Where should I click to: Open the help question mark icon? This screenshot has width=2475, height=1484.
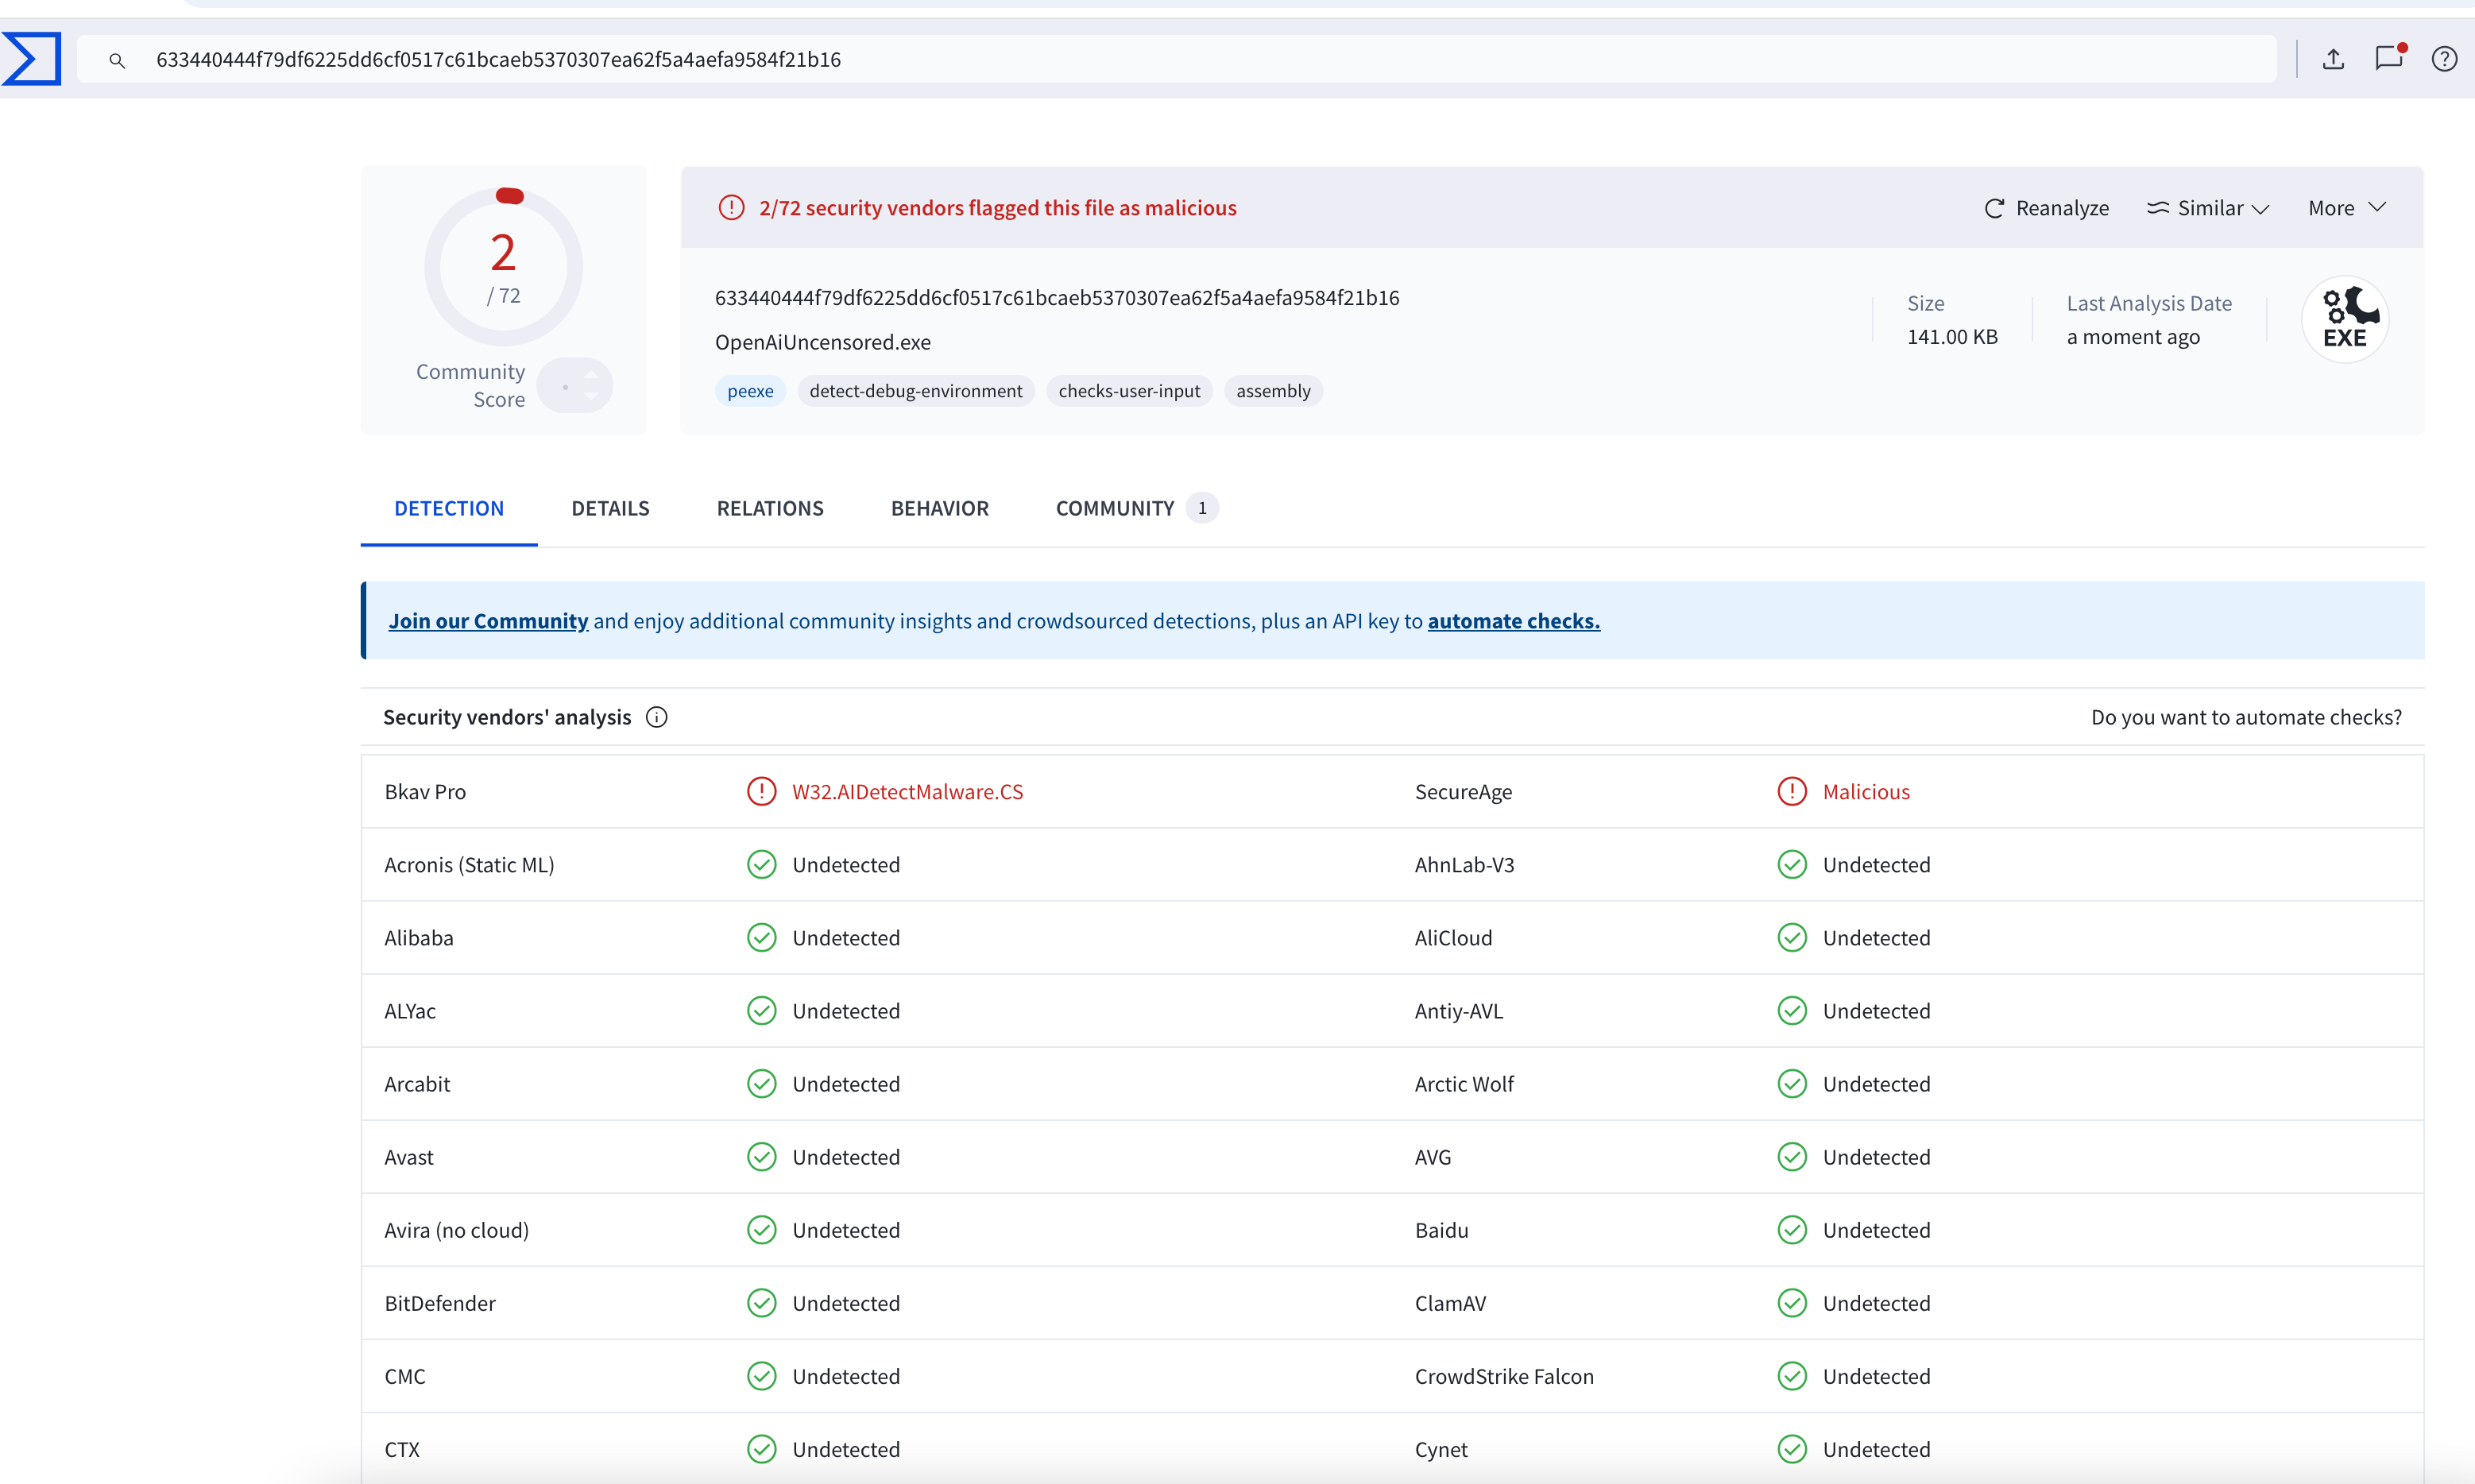pos(2444,59)
